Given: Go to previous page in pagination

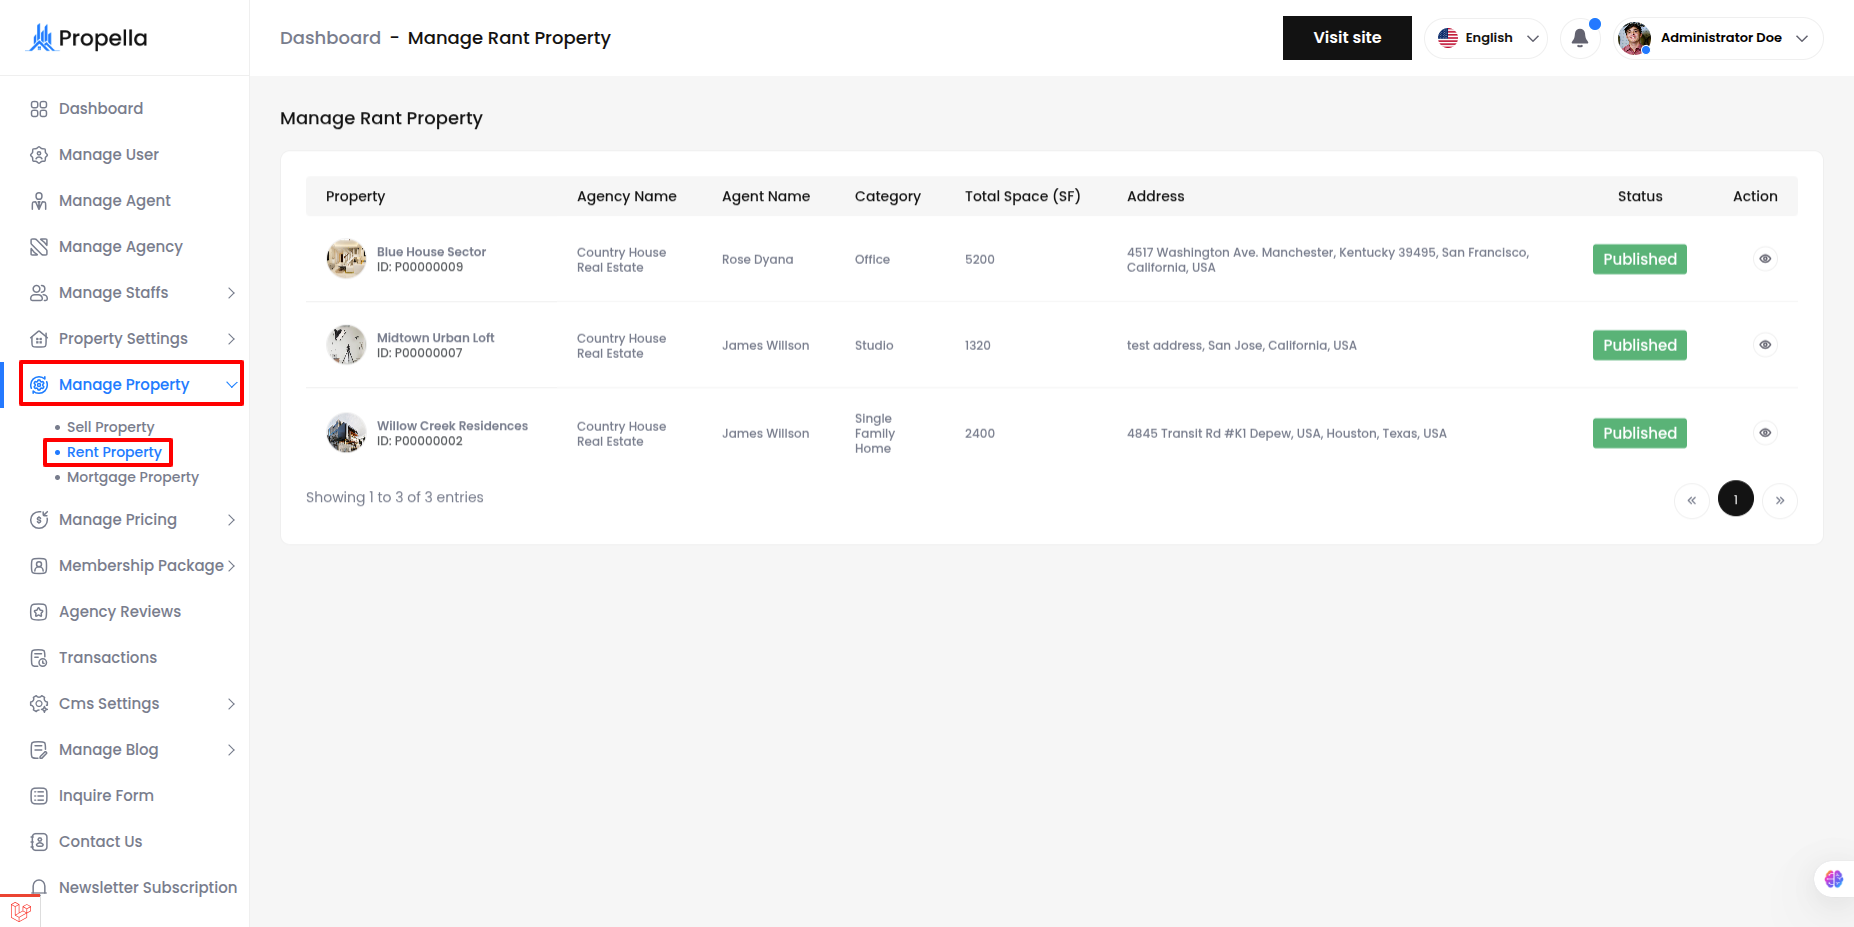Looking at the screenshot, I should click(1692, 499).
